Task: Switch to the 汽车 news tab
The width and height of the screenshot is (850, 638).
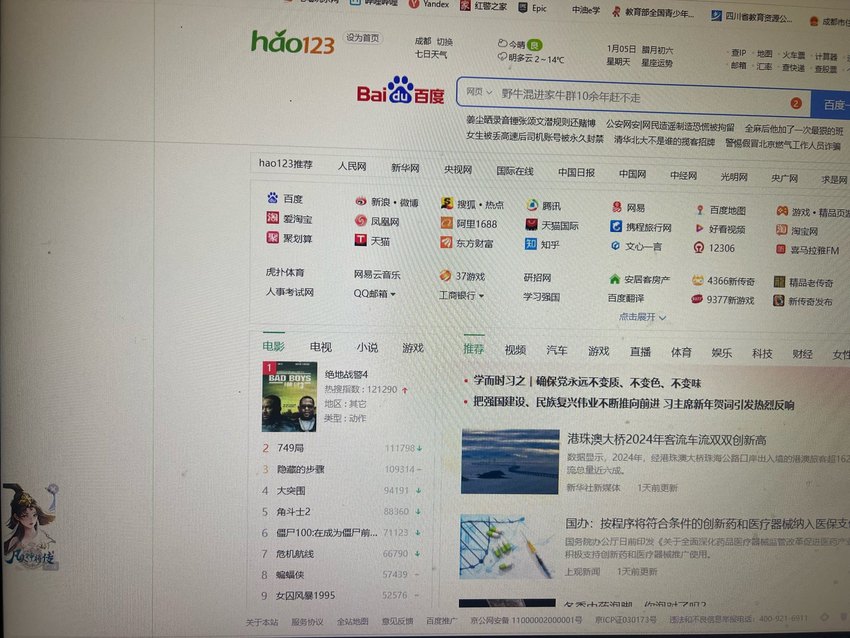Action: pyautogui.click(x=557, y=350)
